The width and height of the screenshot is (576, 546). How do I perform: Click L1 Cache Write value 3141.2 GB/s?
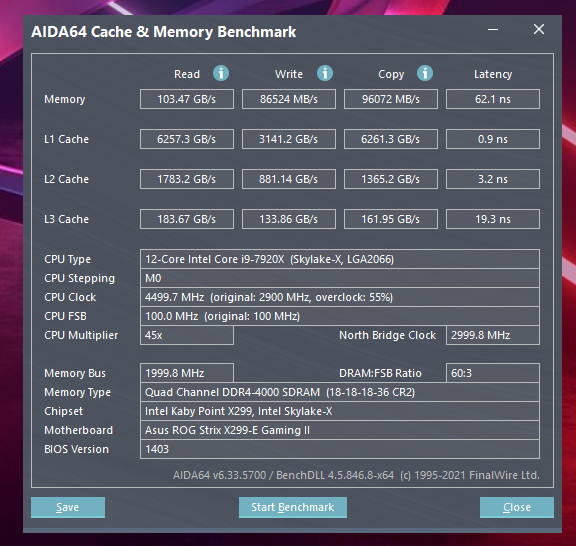[289, 139]
